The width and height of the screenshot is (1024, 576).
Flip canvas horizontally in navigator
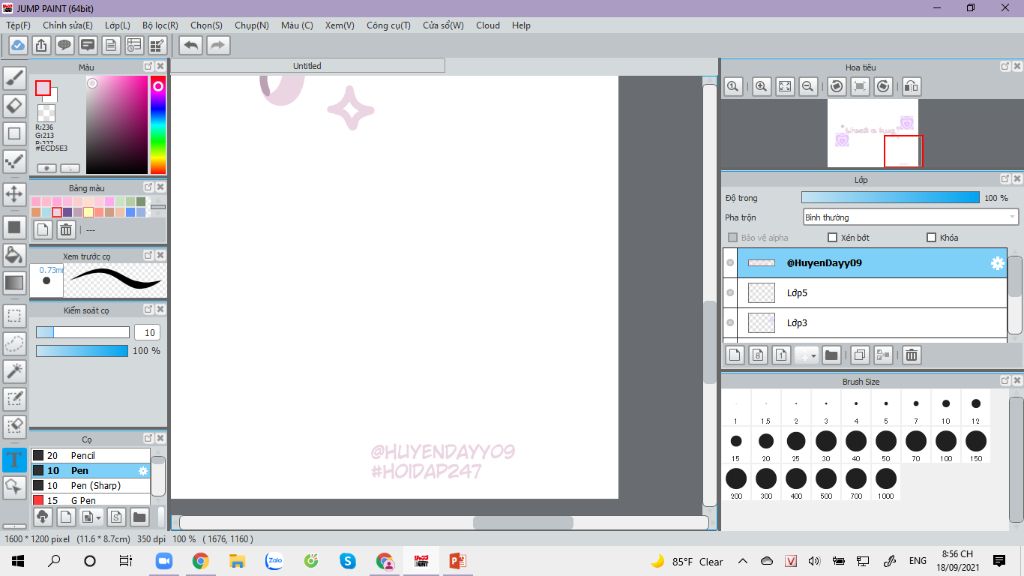tap(912, 86)
